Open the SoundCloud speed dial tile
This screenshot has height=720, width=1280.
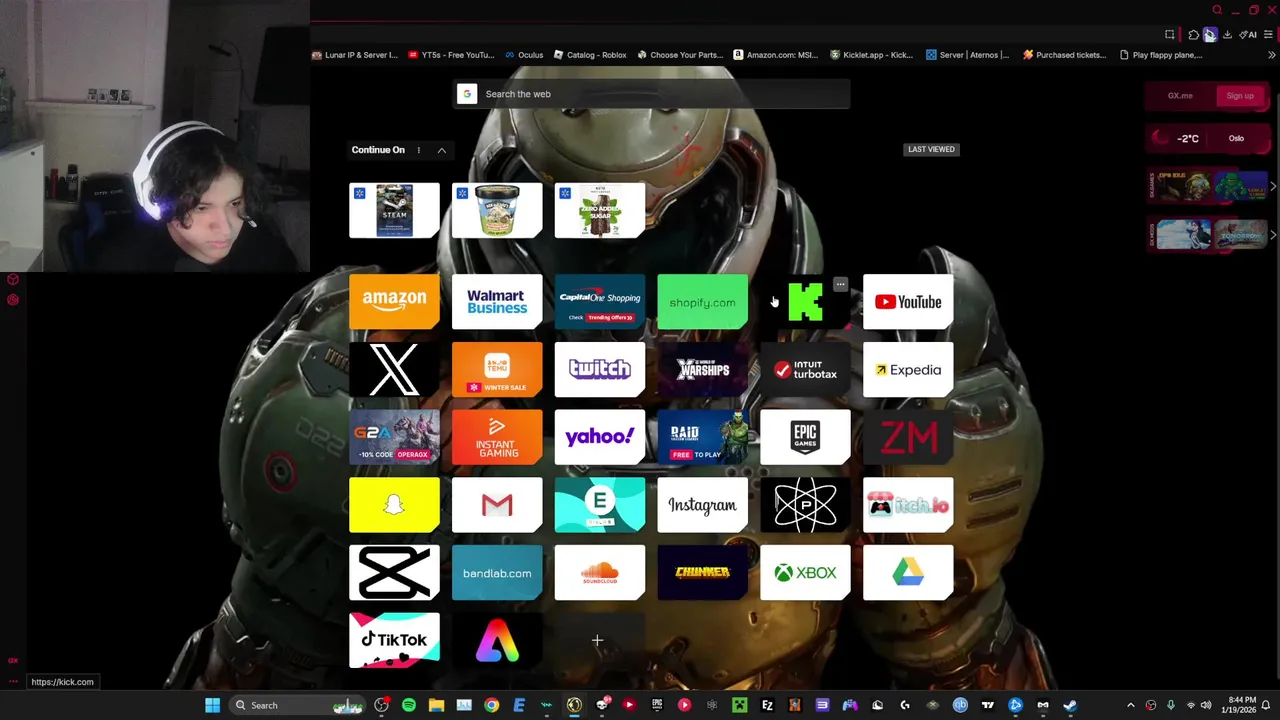(x=600, y=573)
